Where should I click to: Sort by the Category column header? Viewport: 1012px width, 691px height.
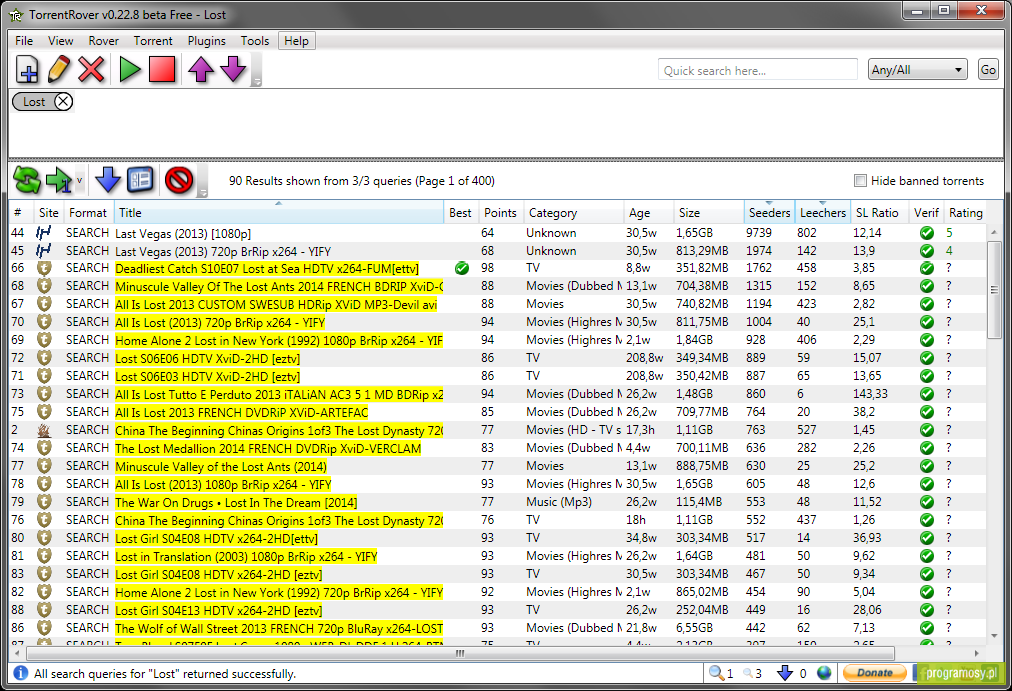pyautogui.click(x=574, y=212)
